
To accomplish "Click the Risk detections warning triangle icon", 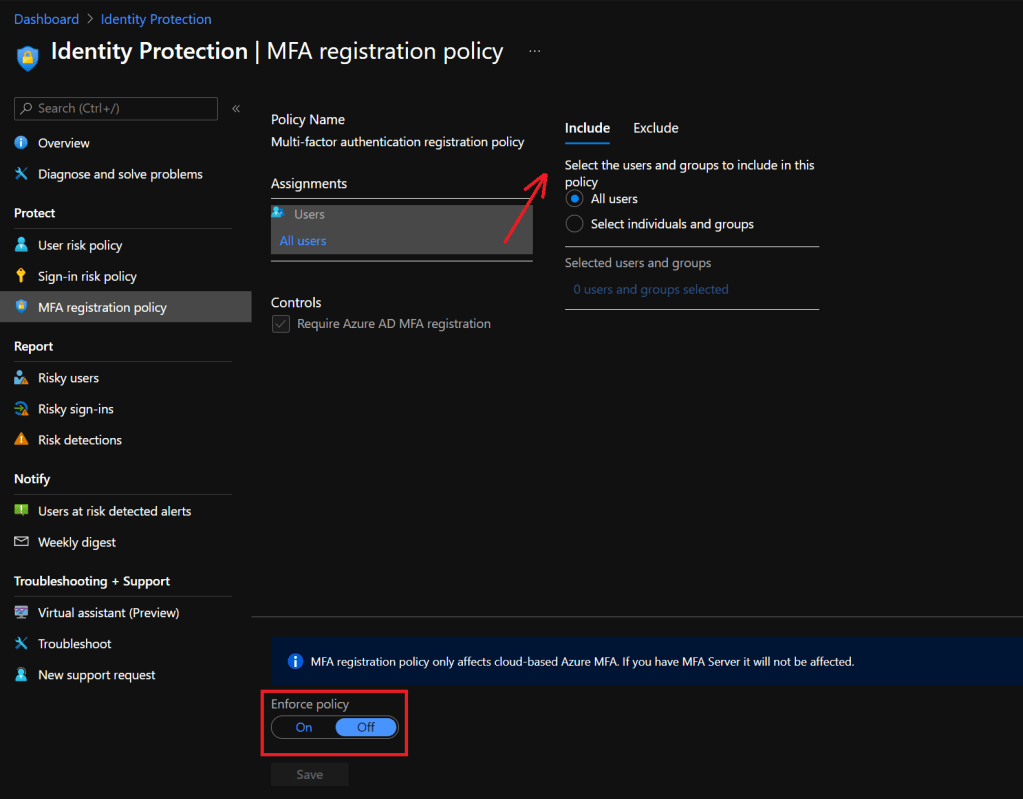I will click(21, 440).
